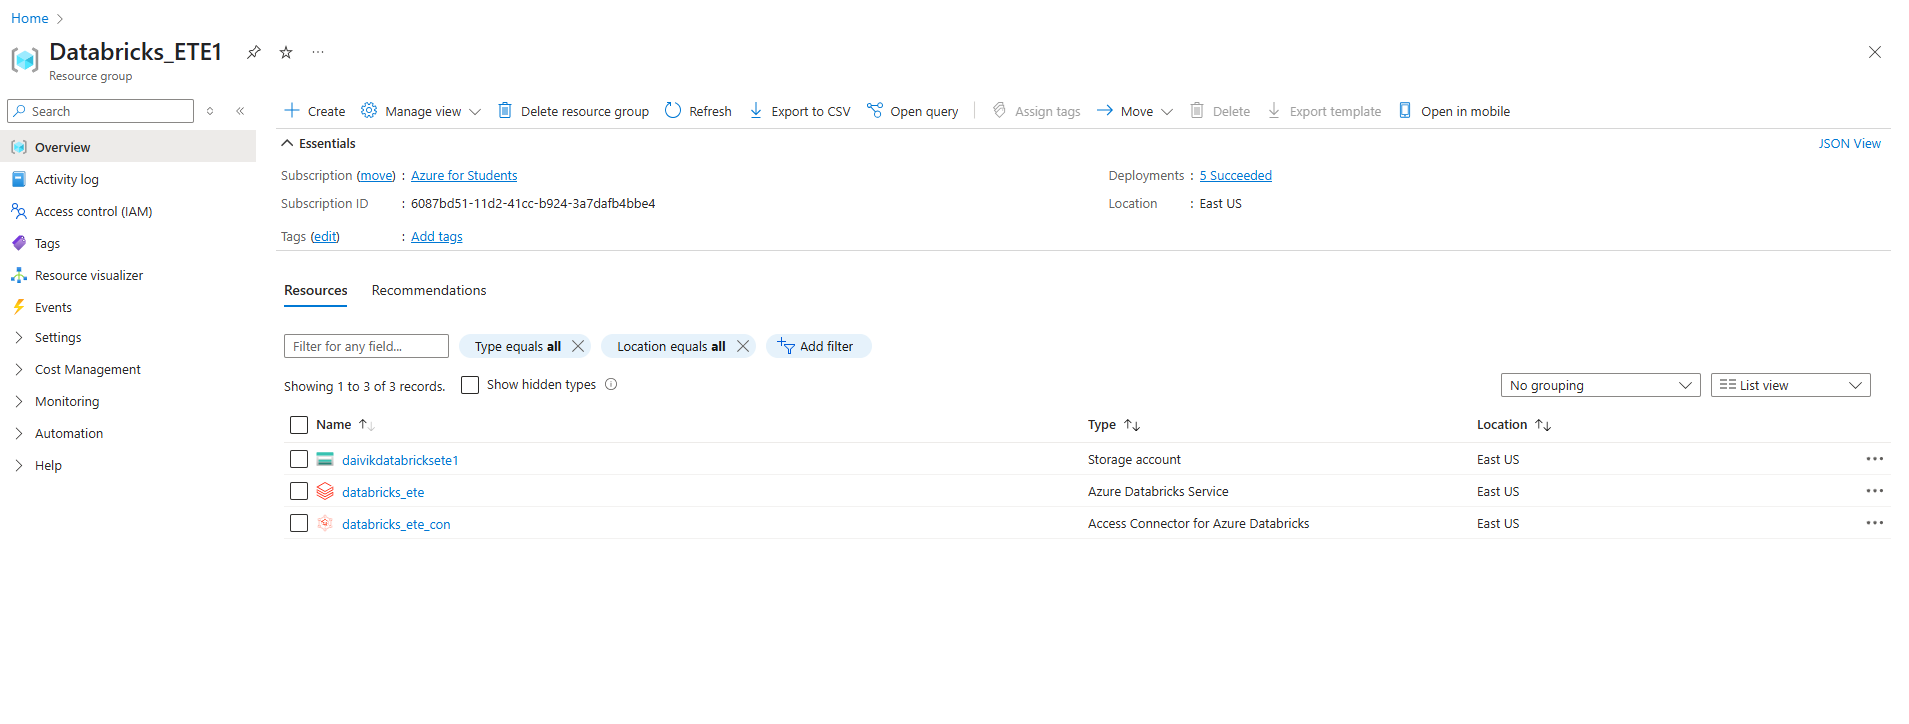The width and height of the screenshot is (1909, 724).
Task: Sort by Name column
Action: 344,425
